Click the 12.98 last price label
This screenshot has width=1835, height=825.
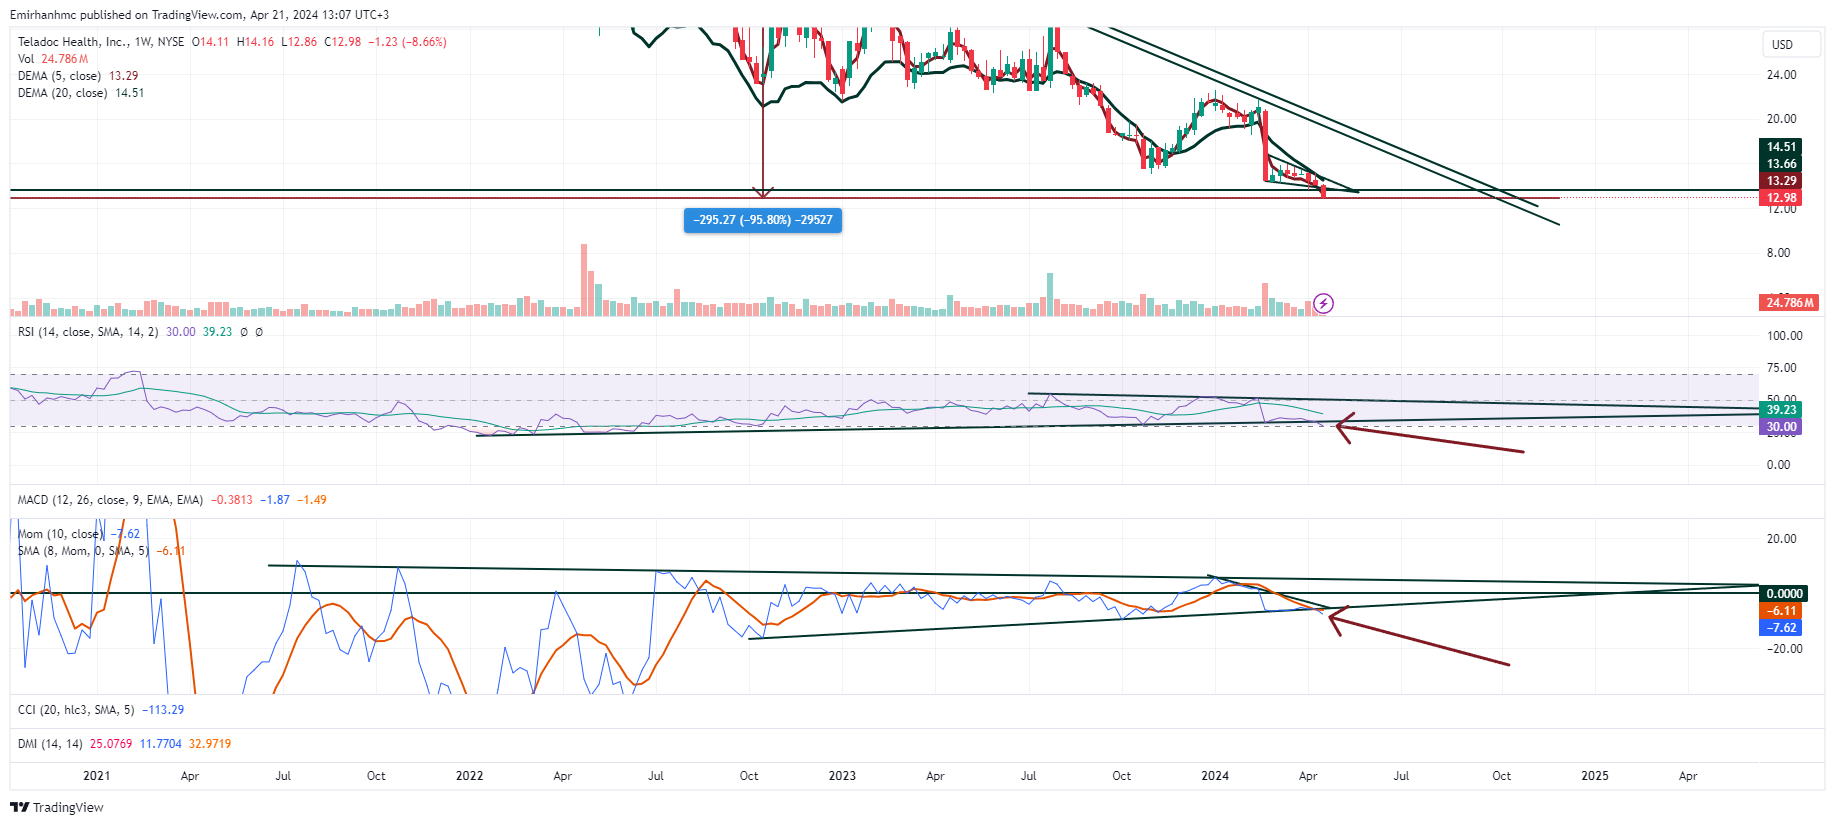[x=1781, y=198]
